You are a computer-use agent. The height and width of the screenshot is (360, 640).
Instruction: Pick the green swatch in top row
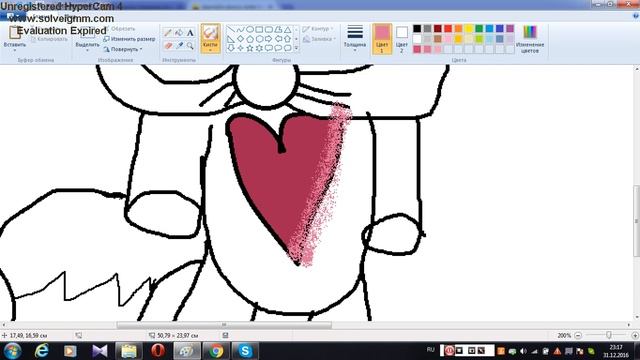(479, 29)
